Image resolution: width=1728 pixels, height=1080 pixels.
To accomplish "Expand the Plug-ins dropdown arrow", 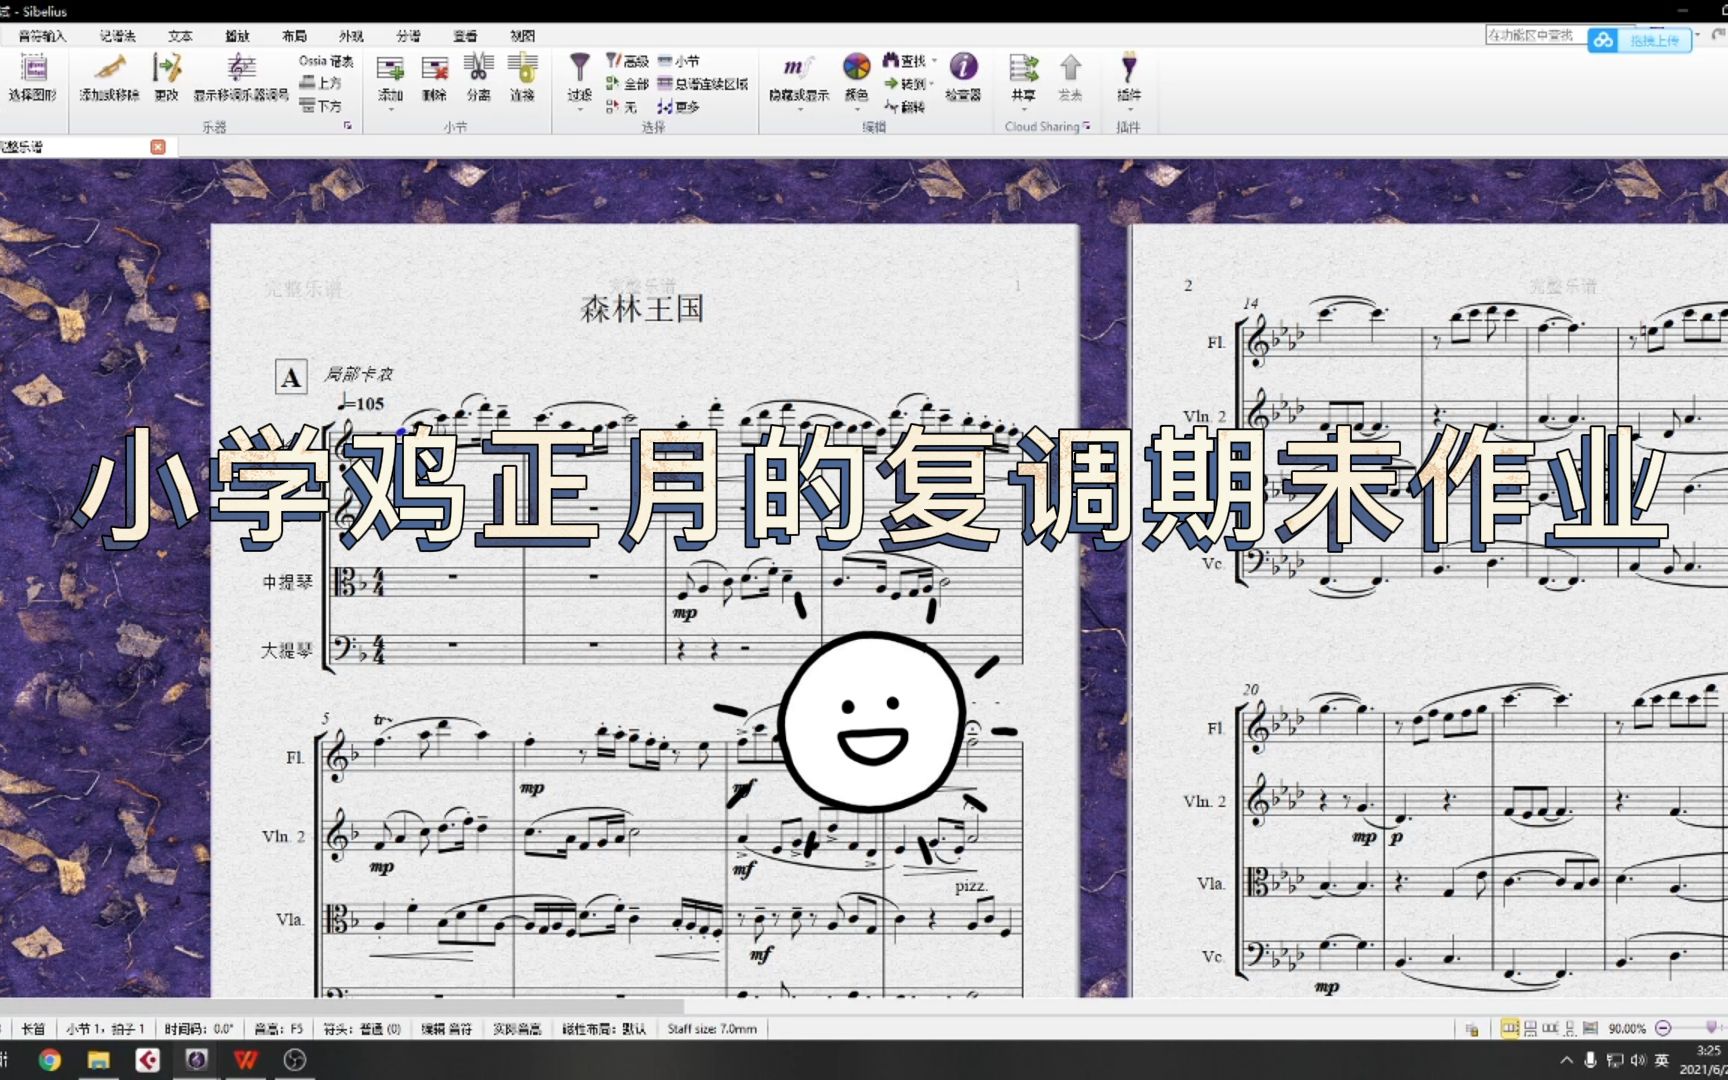I will pos(1128,109).
